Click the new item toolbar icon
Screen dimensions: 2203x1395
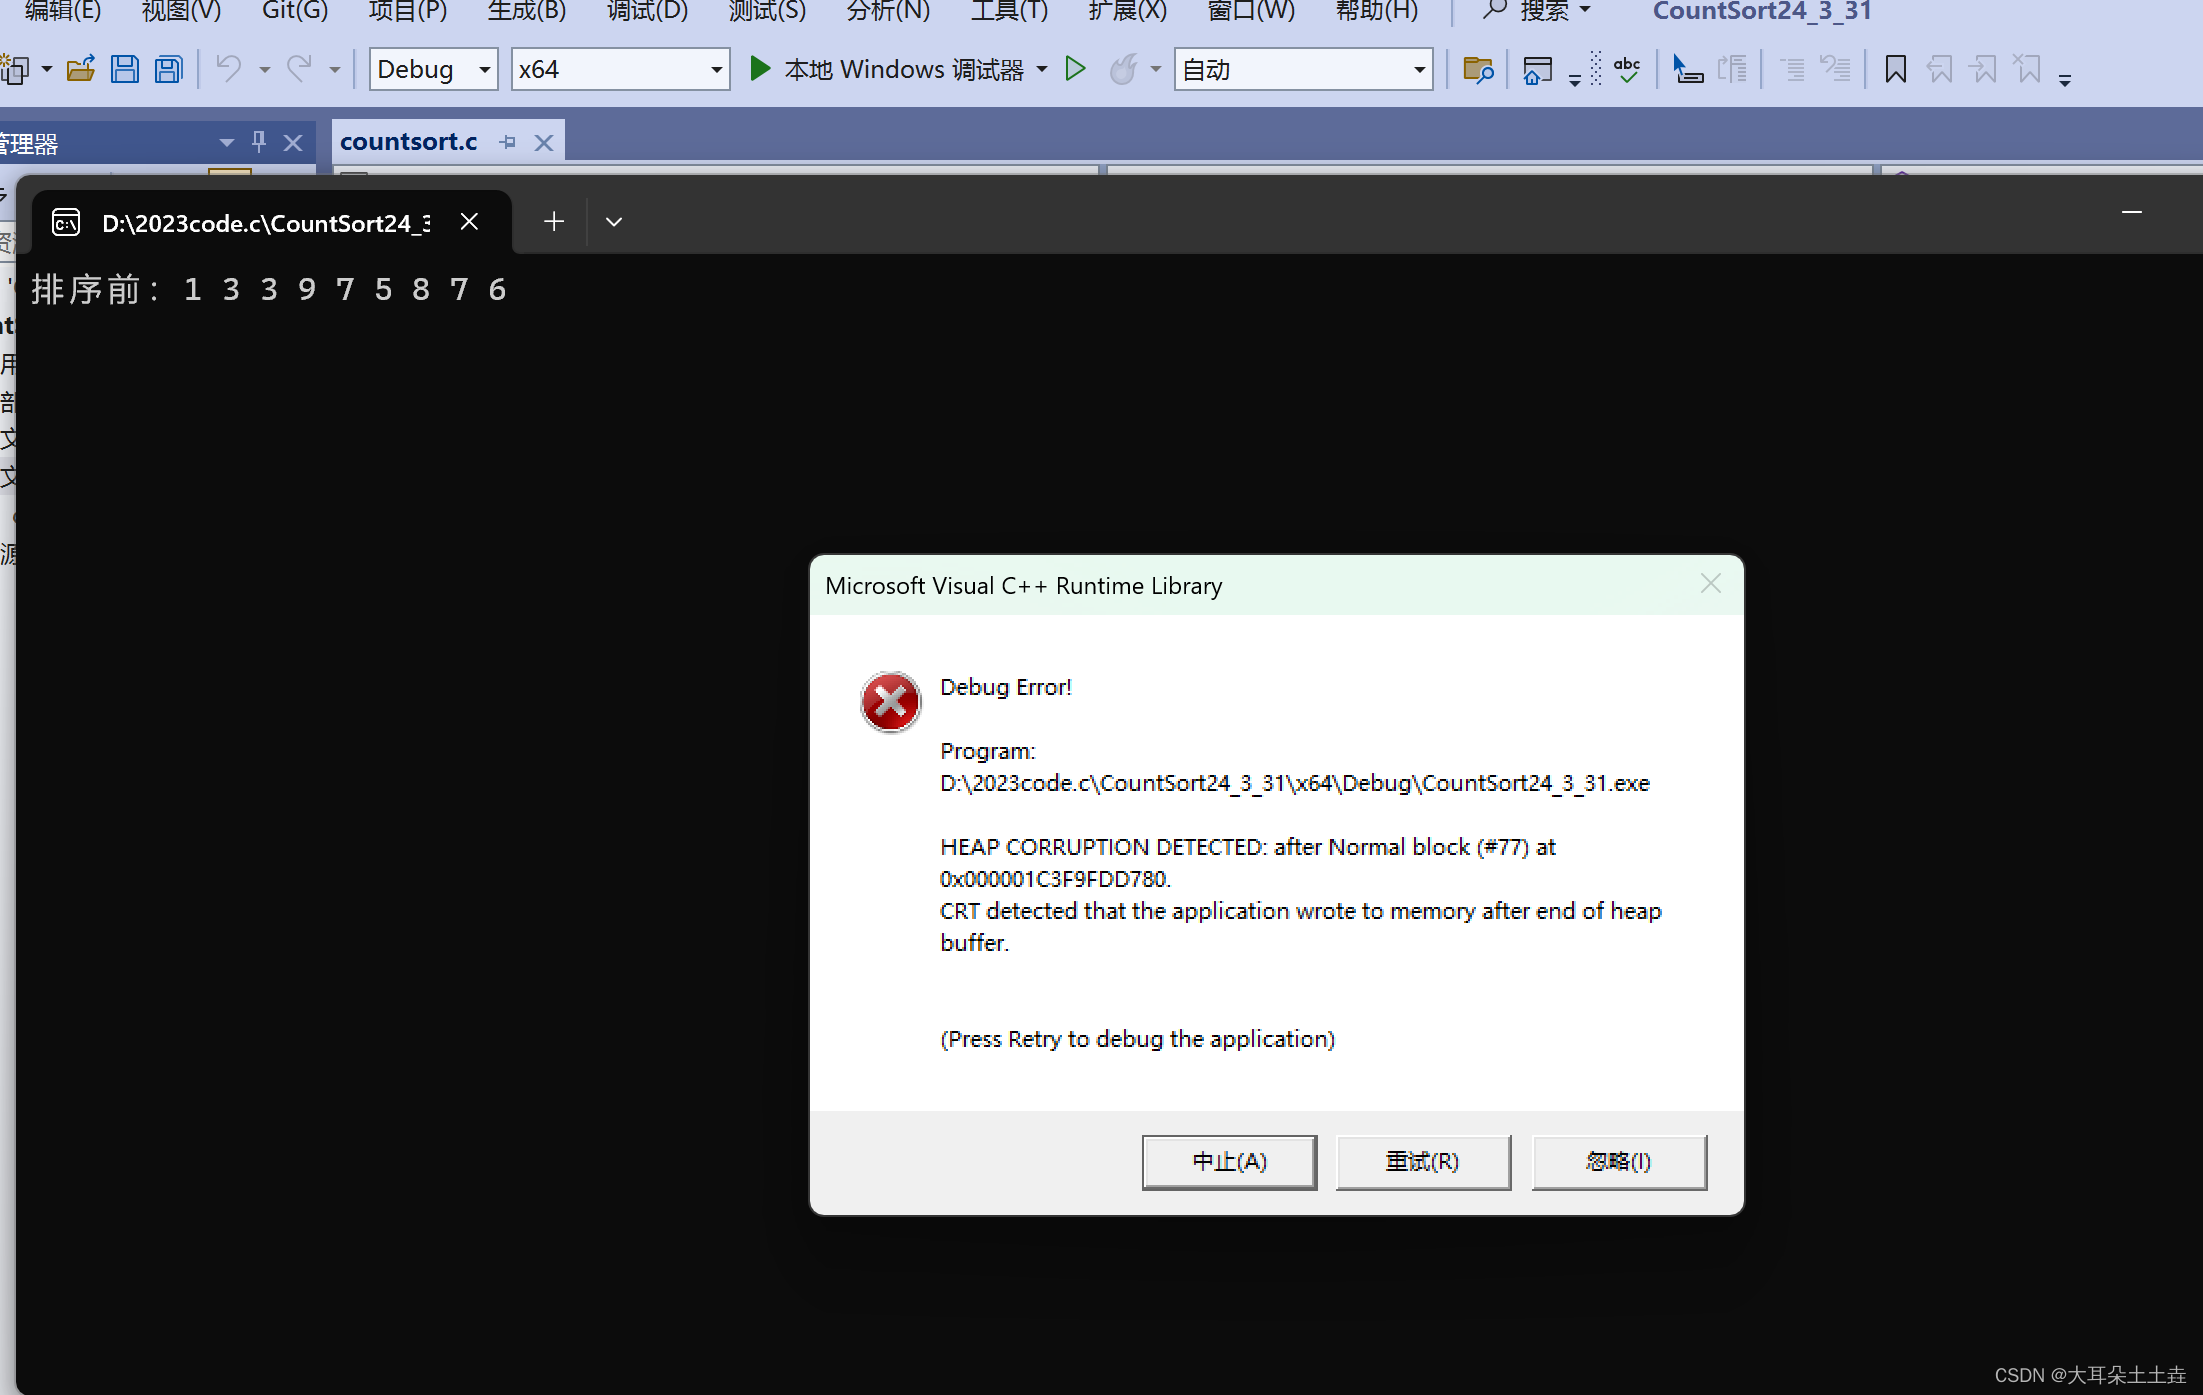[x=16, y=69]
